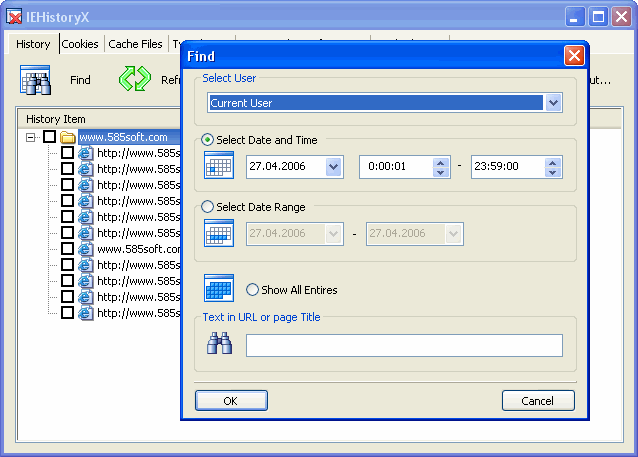Screen dimensions: 638x457
Task: Select the 'www.585soft.co' child history entry
Action: pyautogui.click(x=138, y=249)
